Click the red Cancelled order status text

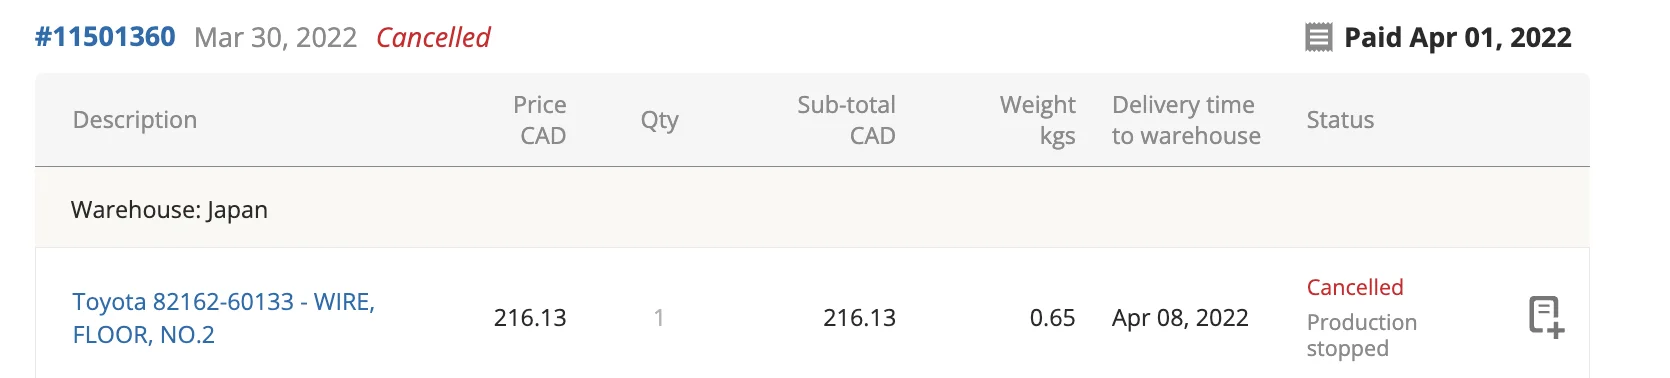click(433, 38)
